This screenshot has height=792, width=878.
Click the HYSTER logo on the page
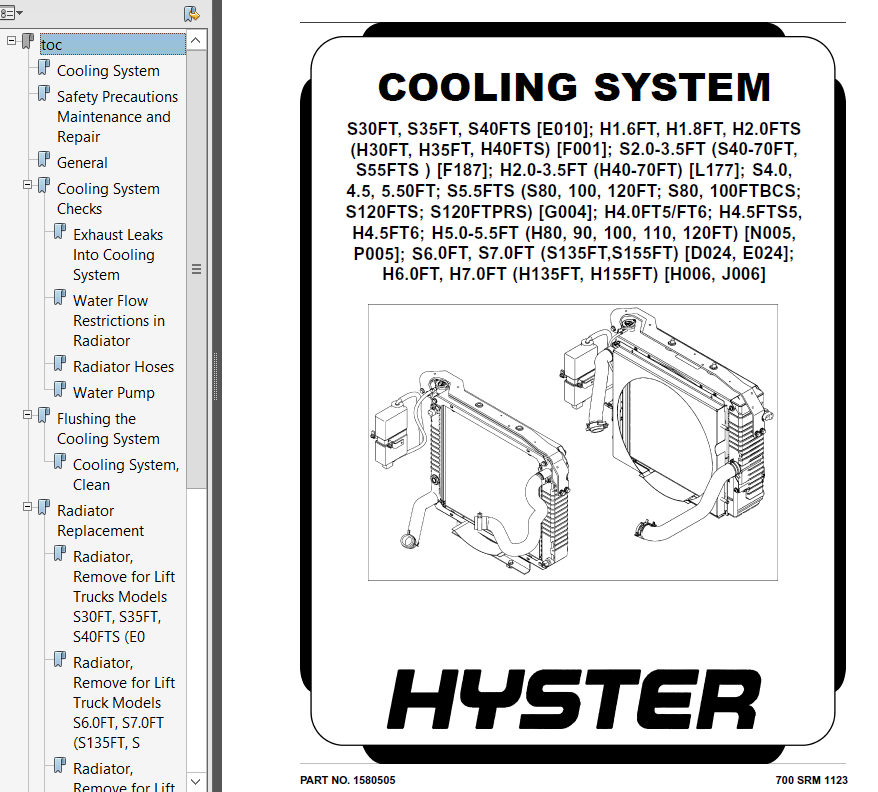pyautogui.click(x=573, y=699)
